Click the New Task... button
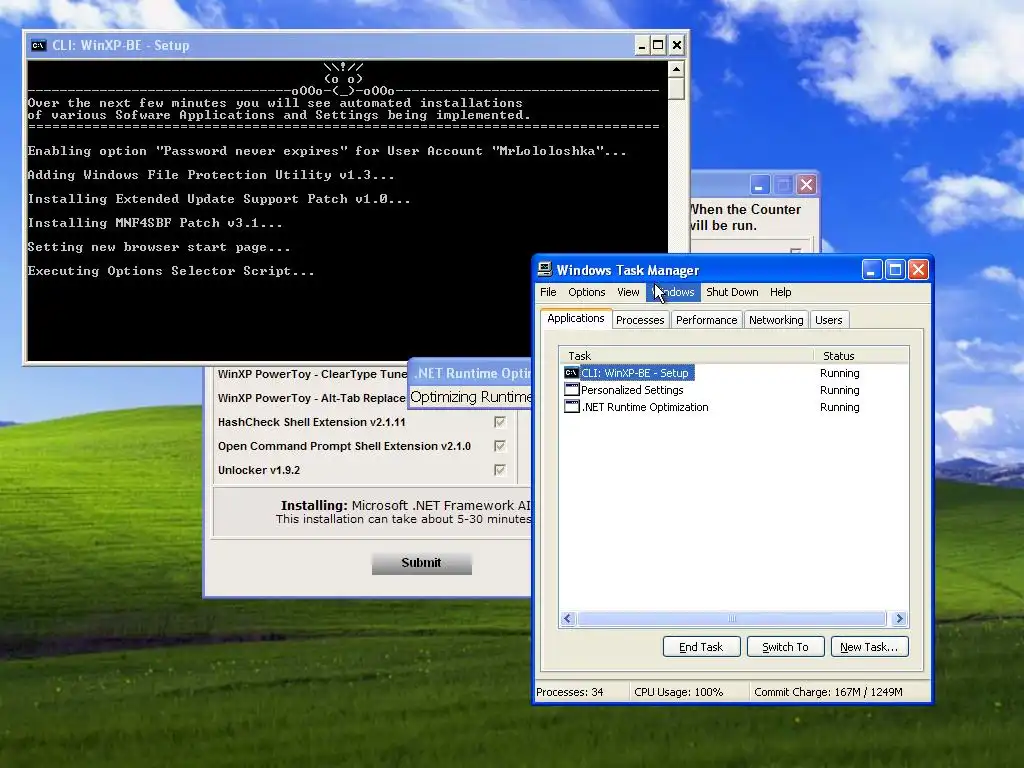The width and height of the screenshot is (1024, 768). pos(869,647)
